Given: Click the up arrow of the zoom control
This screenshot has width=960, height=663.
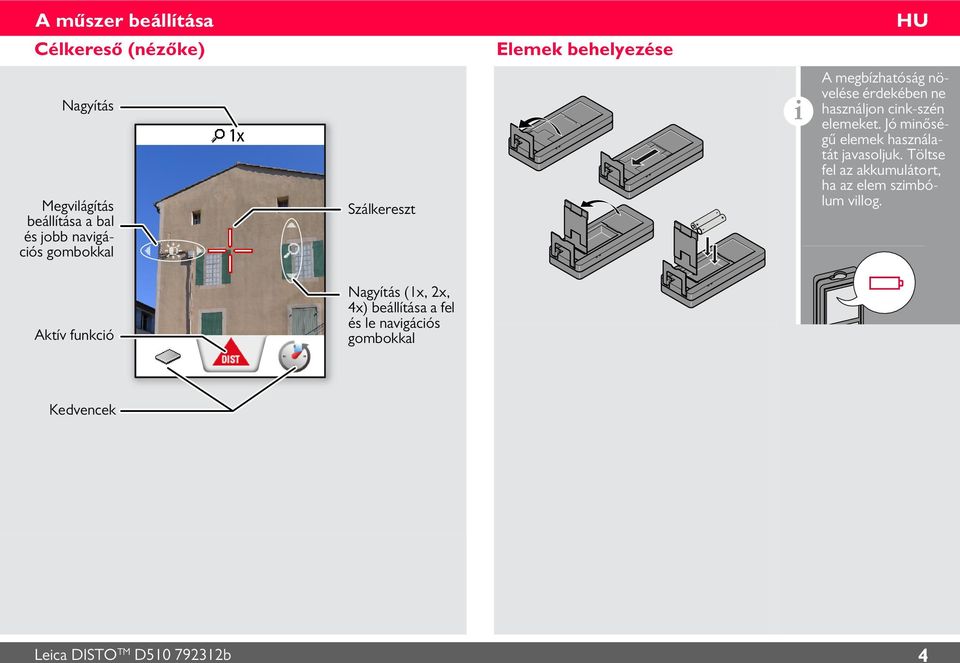Looking at the screenshot, I should pos(292,225).
